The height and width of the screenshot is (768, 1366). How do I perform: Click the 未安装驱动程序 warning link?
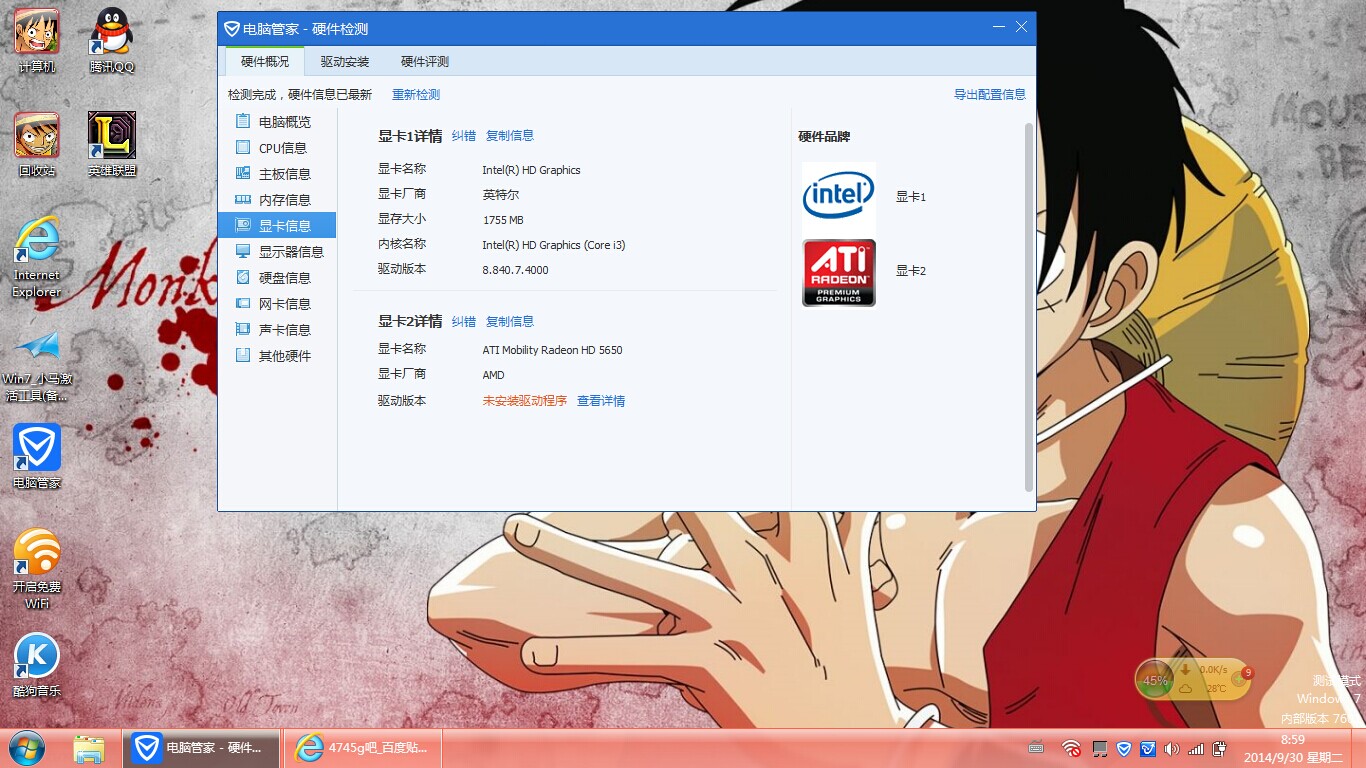tap(525, 401)
